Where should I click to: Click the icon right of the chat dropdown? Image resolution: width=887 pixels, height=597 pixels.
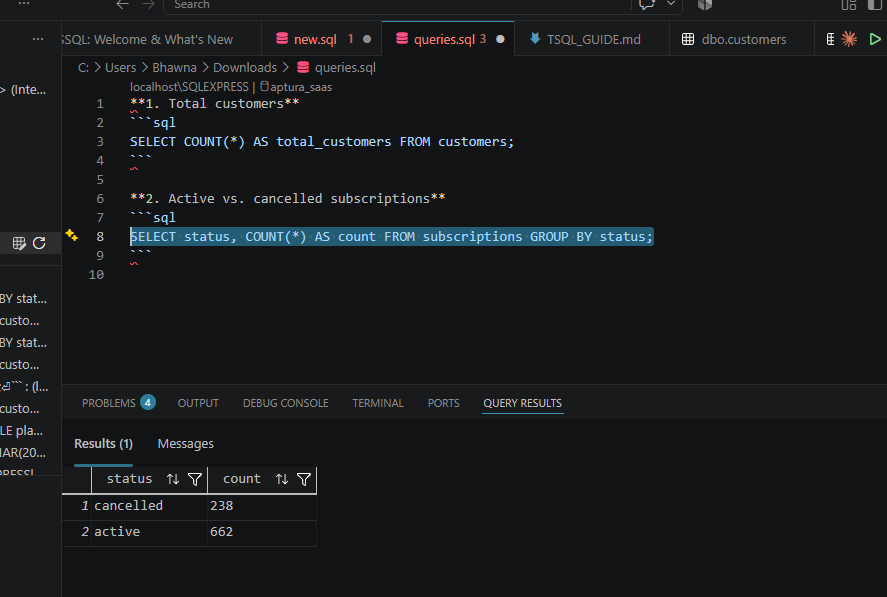pos(705,5)
